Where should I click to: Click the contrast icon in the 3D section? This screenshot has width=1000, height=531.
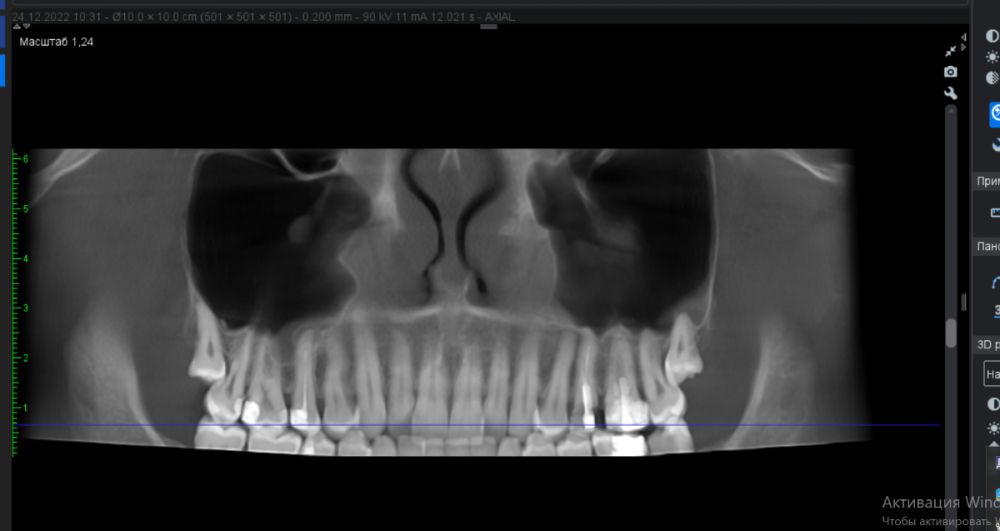point(992,404)
